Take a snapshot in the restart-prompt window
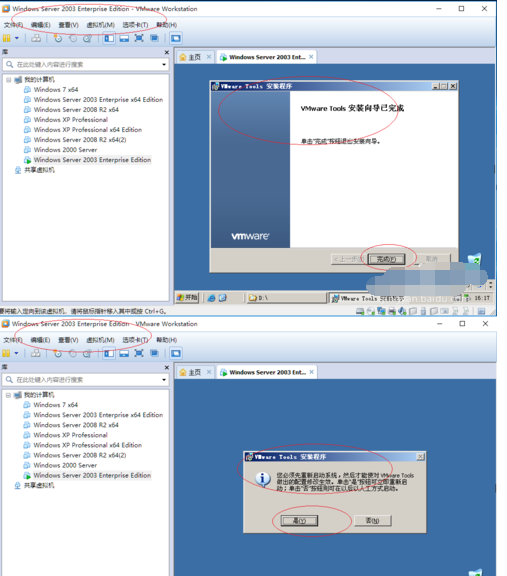The height and width of the screenshot is (576, 507). (x=58, y=353)
